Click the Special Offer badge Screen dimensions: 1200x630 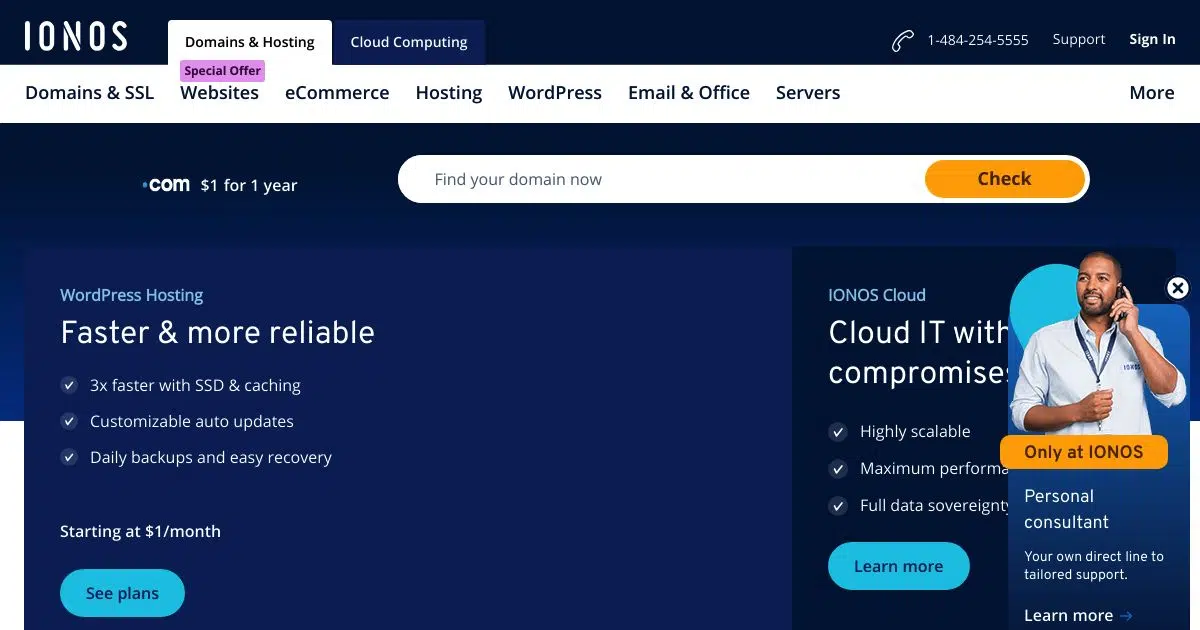[222, 71]
